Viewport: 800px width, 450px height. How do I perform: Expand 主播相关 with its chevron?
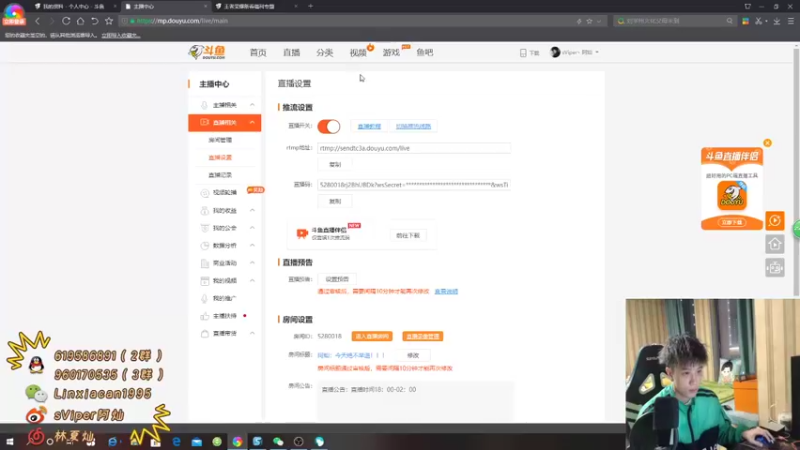(252, 105)
